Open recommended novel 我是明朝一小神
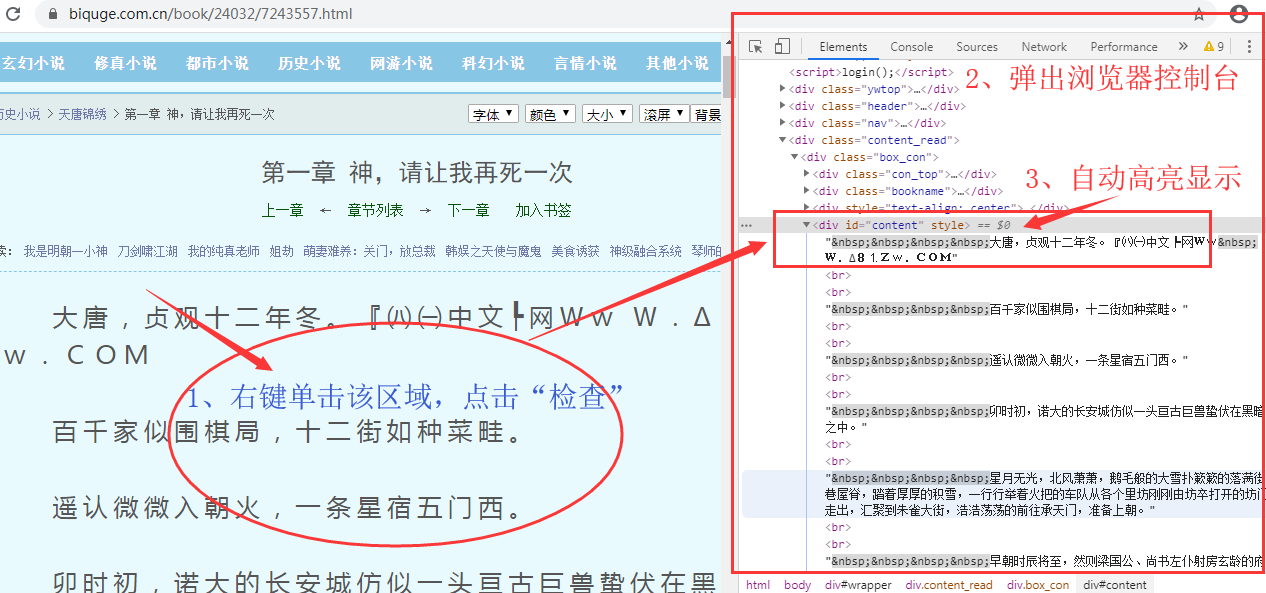This screenshot has width=1266, height=593. (66, 251)
